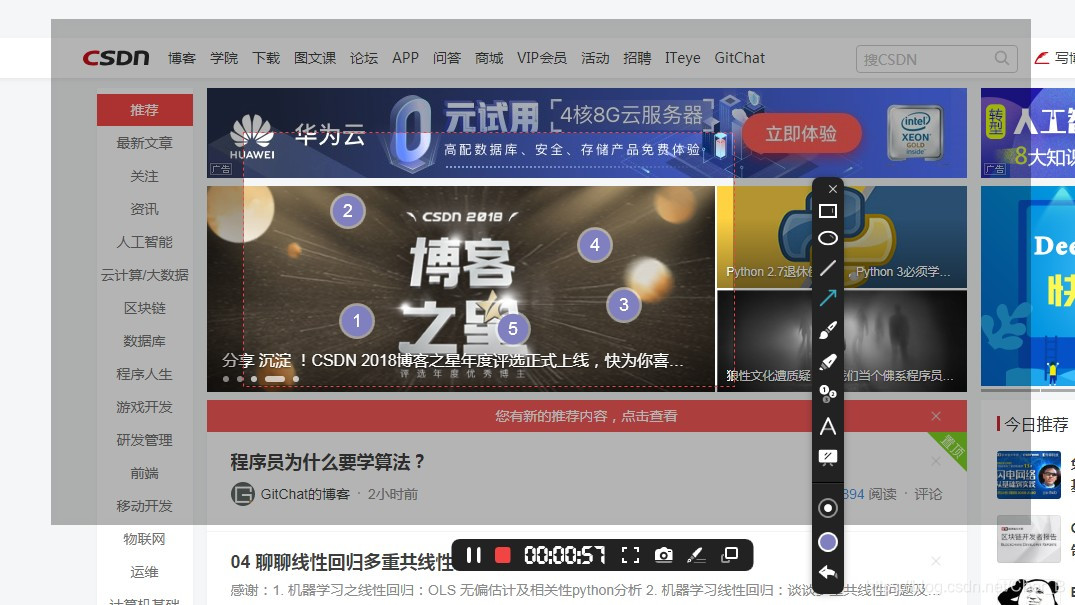Select 最新文章 sidebar category

[145, 143]
